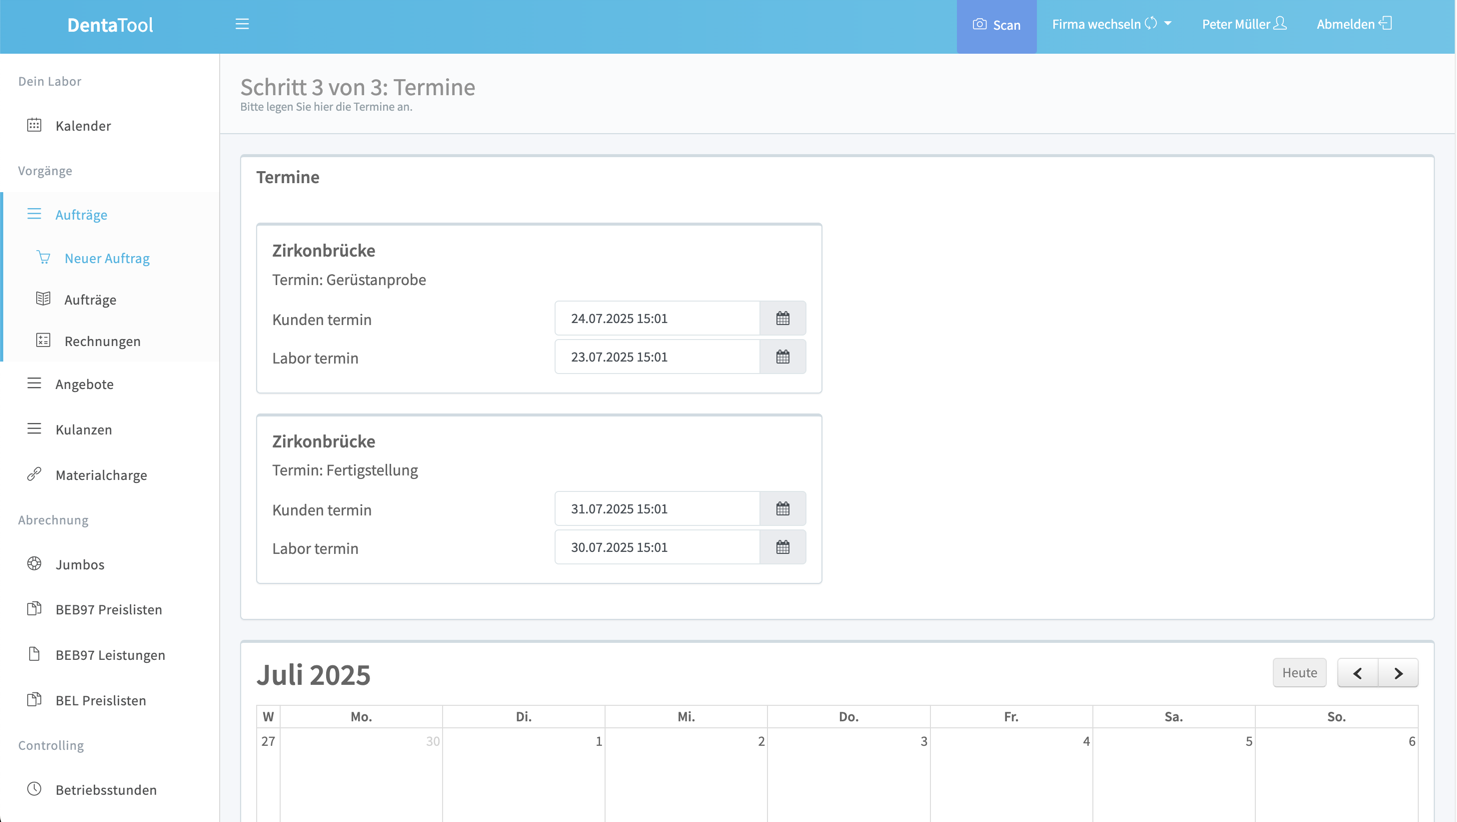Image resolution: width=1457 pixels, height=822 pixels.
Task: Open calendar picker for Fertigstellung Labor termin
Action: click(782, 548)
